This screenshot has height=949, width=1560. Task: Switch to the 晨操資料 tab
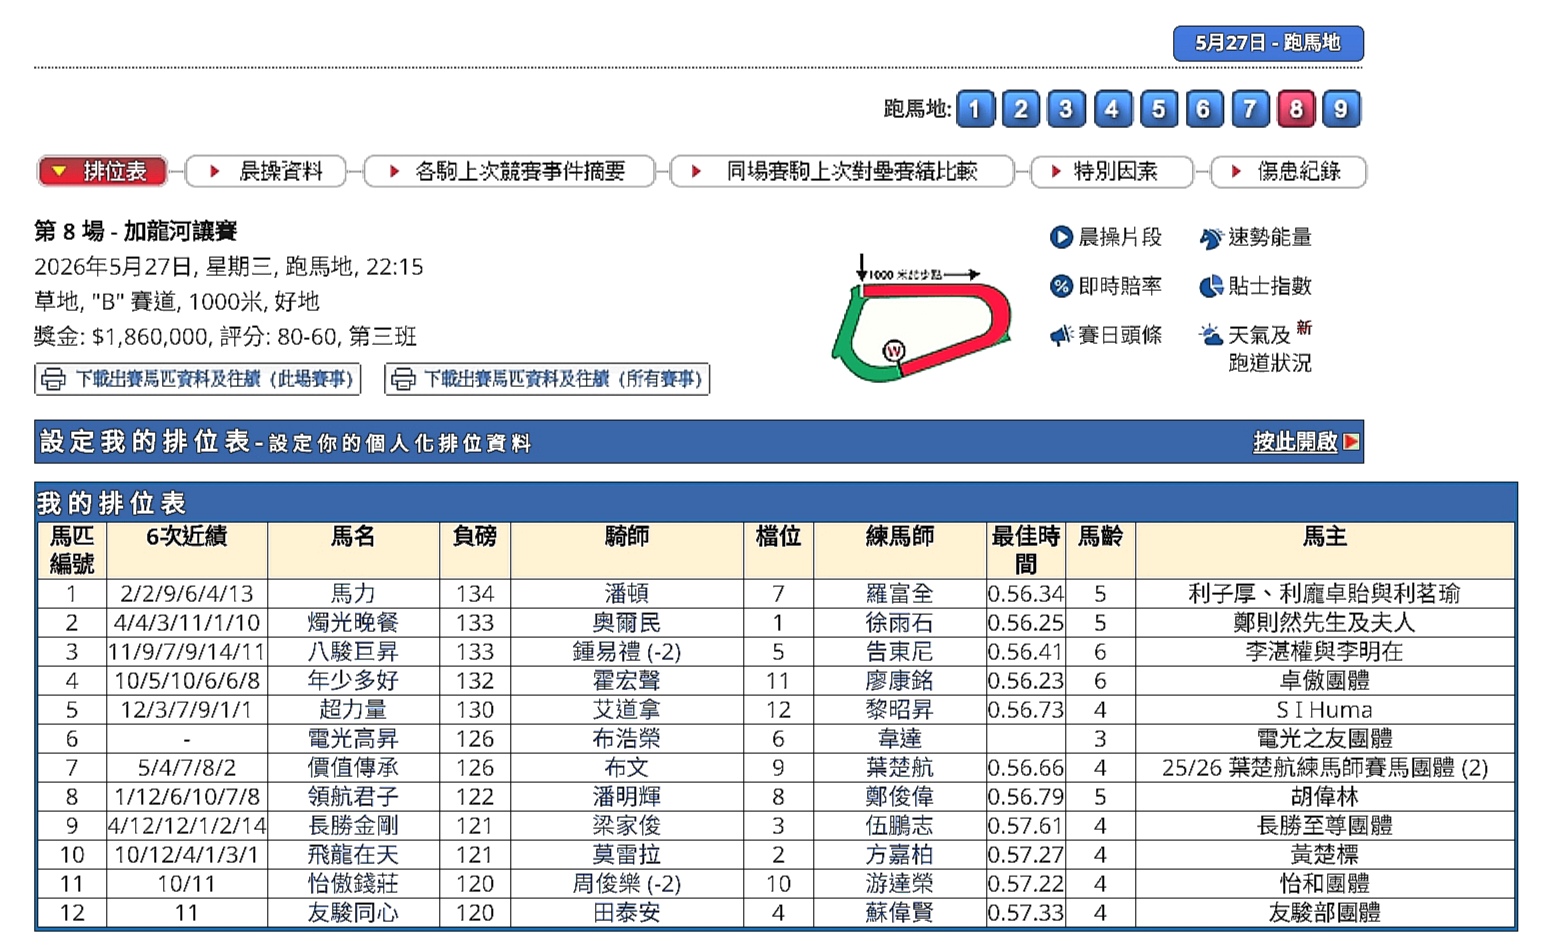click(266, 171)
